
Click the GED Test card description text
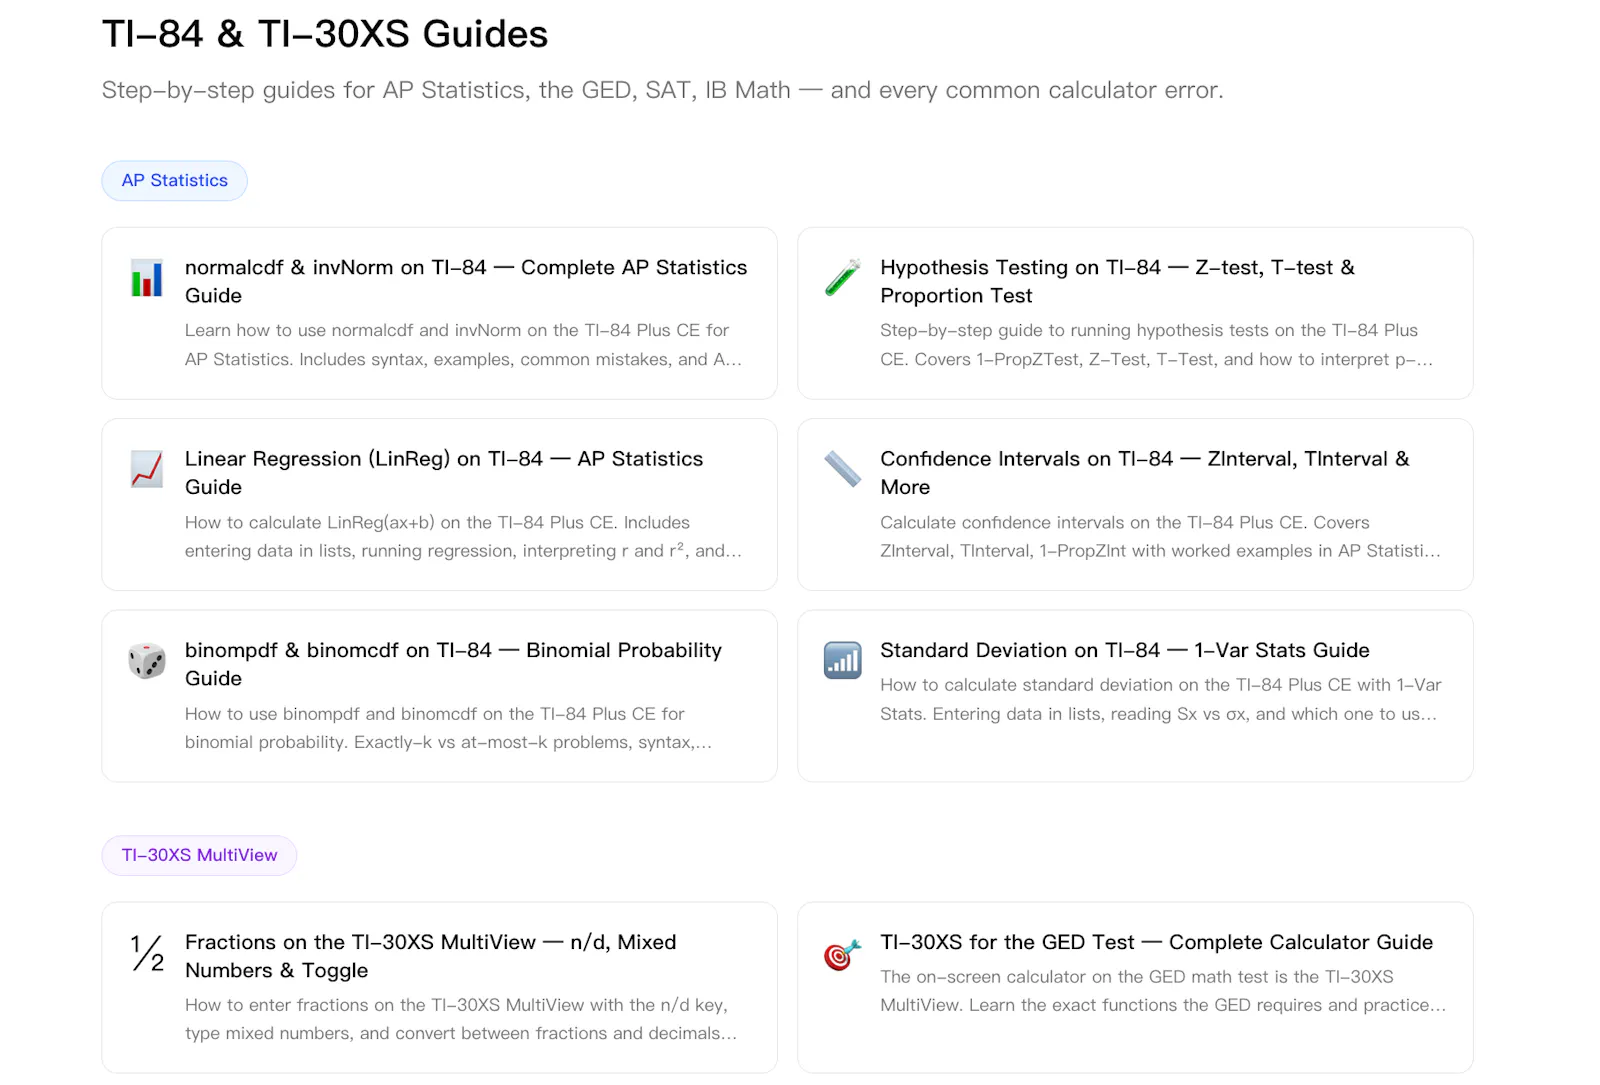[x=1163, y=991]
